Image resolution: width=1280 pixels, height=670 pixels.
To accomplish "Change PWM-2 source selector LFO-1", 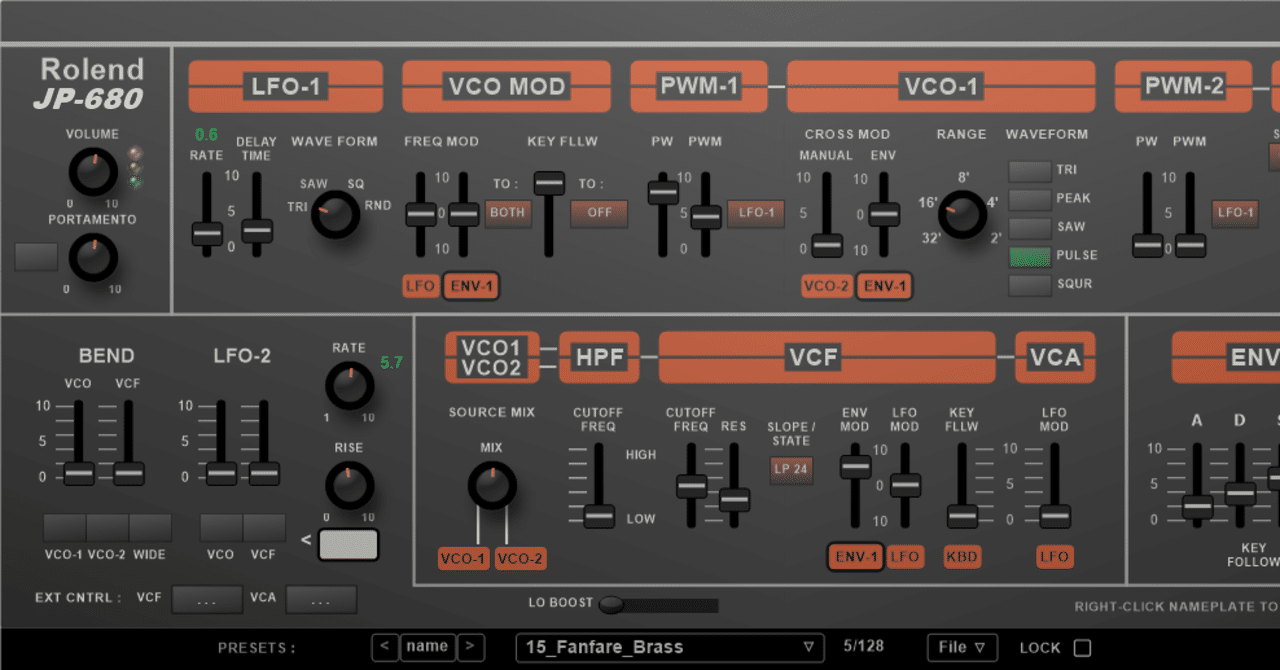I will (x=1236, y=213).
